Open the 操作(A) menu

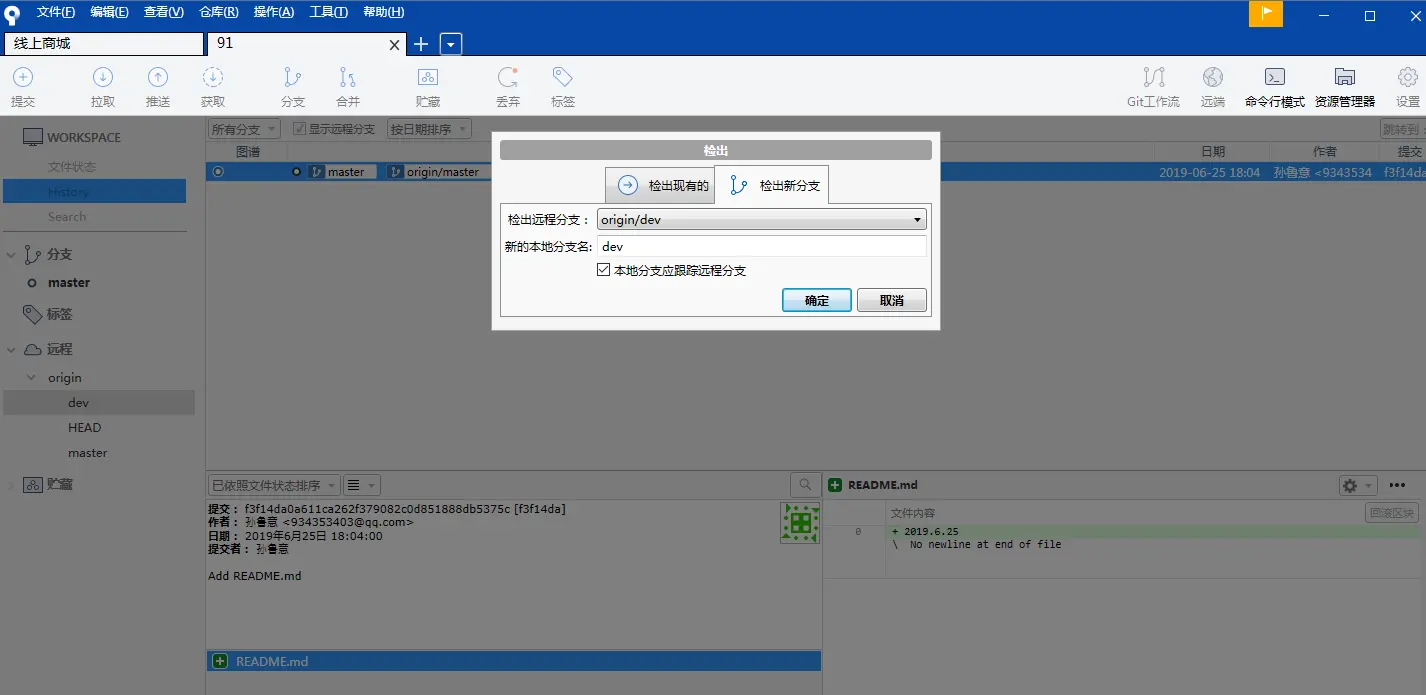pyautogui.click(x=274, y=12)
